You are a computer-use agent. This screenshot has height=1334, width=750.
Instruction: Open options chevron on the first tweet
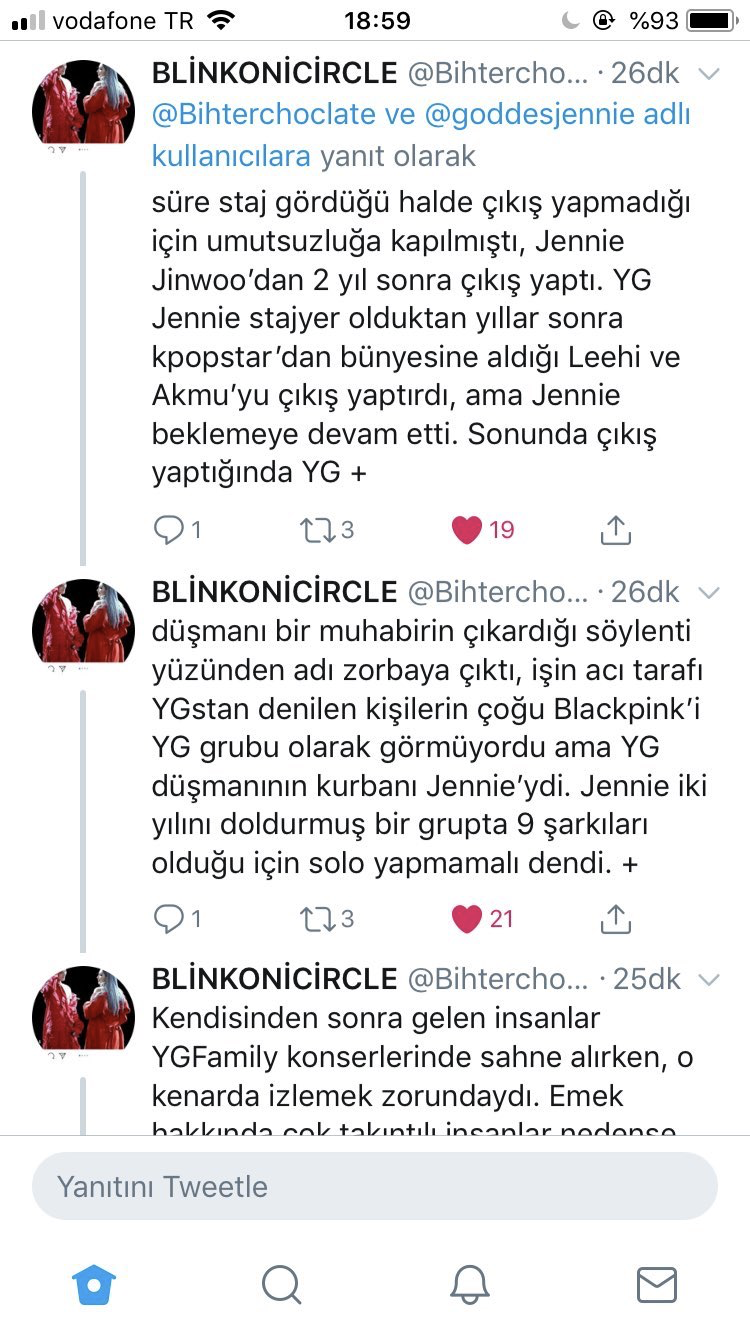coord(708,74)
